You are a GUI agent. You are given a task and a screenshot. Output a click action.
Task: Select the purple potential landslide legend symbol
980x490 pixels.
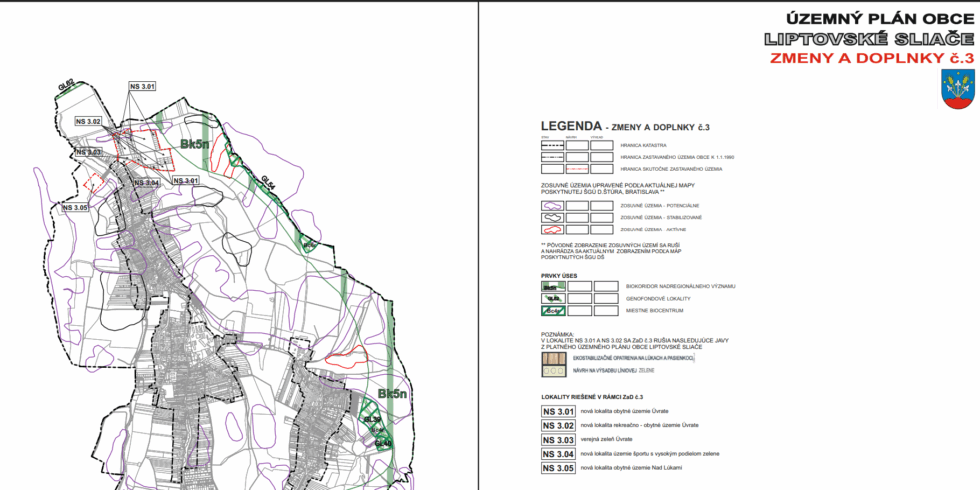click(552, 205)
